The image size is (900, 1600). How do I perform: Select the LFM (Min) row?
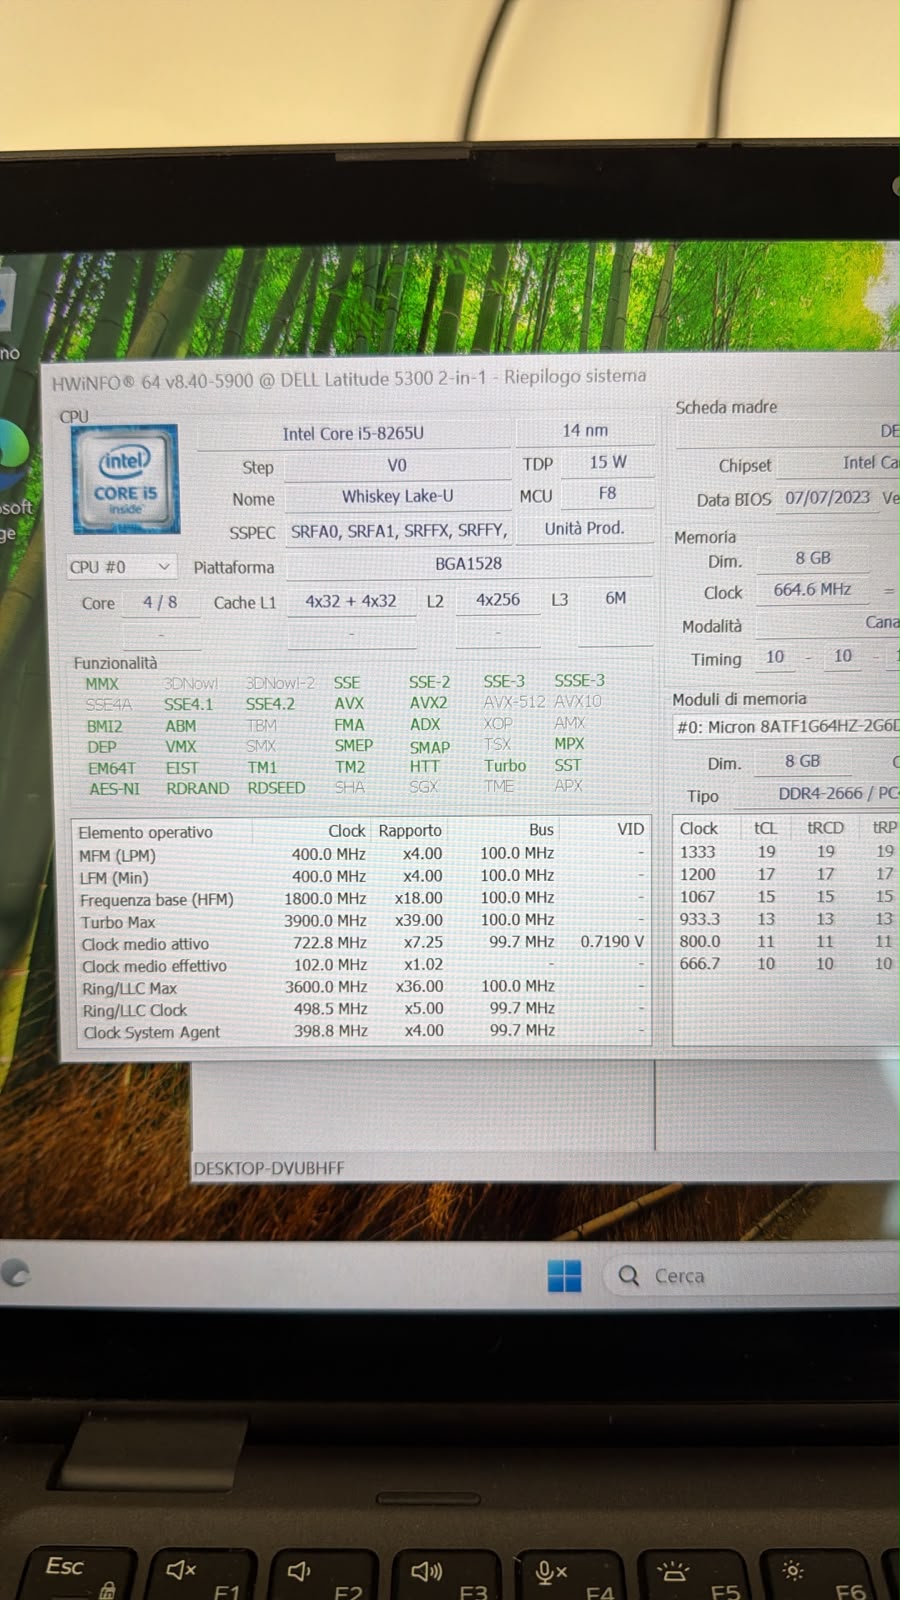click(x=362, y=876)
